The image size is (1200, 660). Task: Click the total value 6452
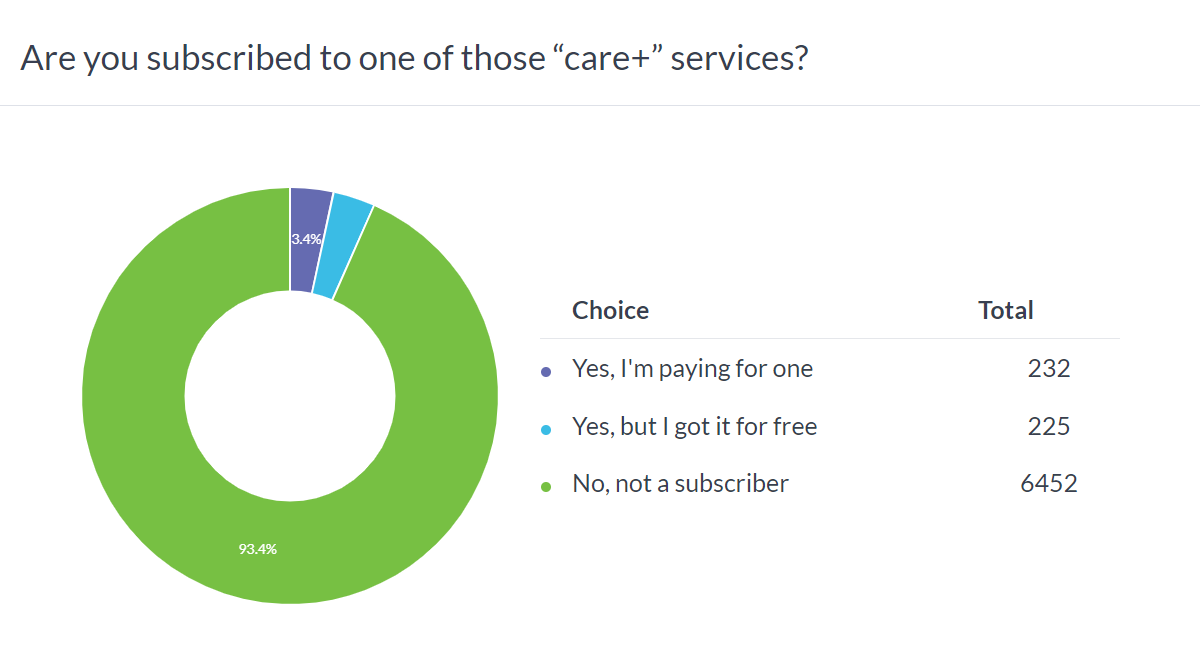tap(1049, 484)
